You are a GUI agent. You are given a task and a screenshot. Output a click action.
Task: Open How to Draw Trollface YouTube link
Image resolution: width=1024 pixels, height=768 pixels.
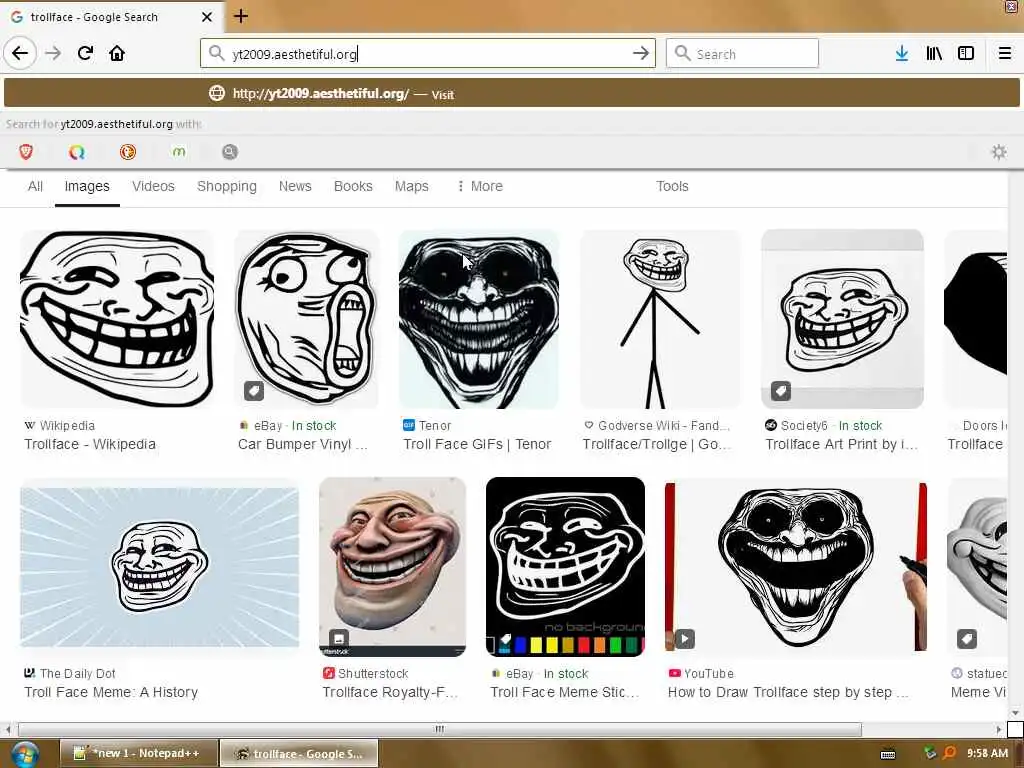click(788, 692)
